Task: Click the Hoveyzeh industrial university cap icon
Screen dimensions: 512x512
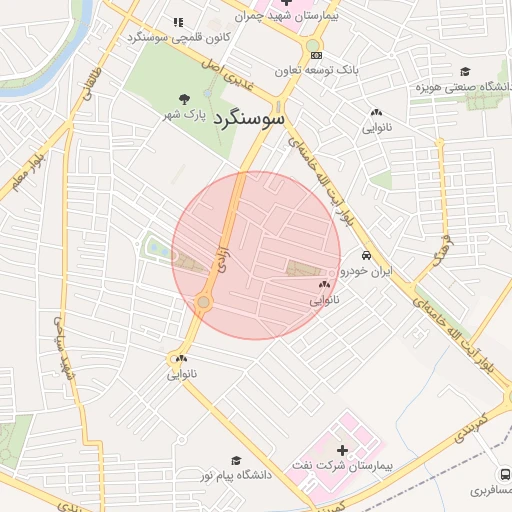Action: [465, 72]
